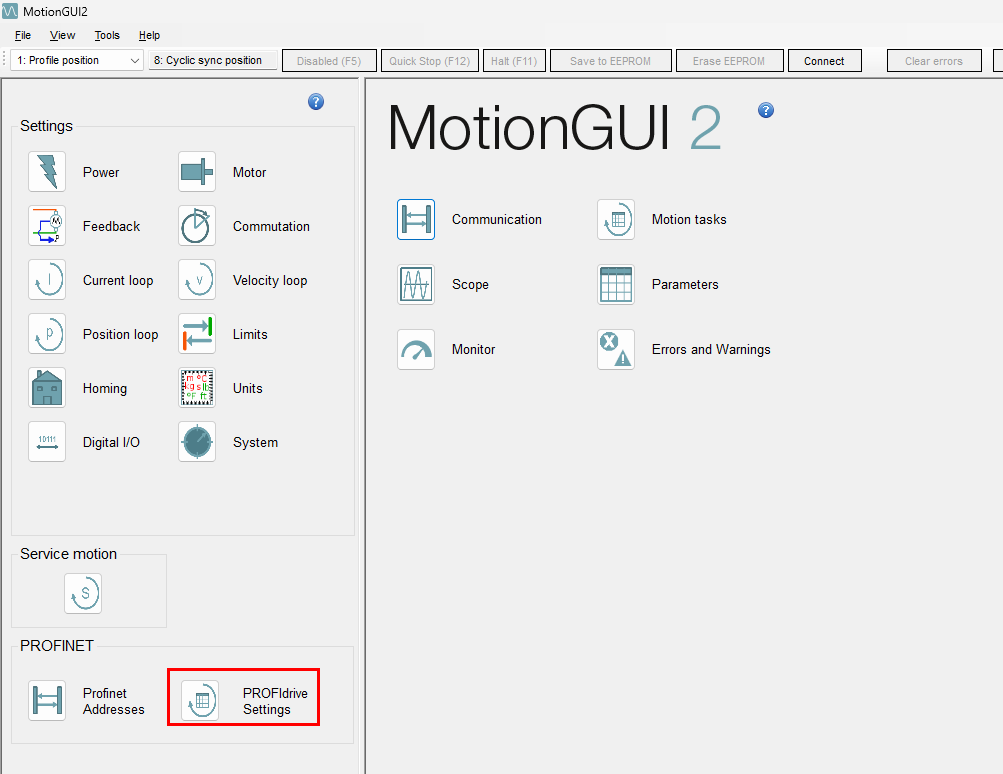Click the PROFIdrive Settings label

tap(275, 702)
